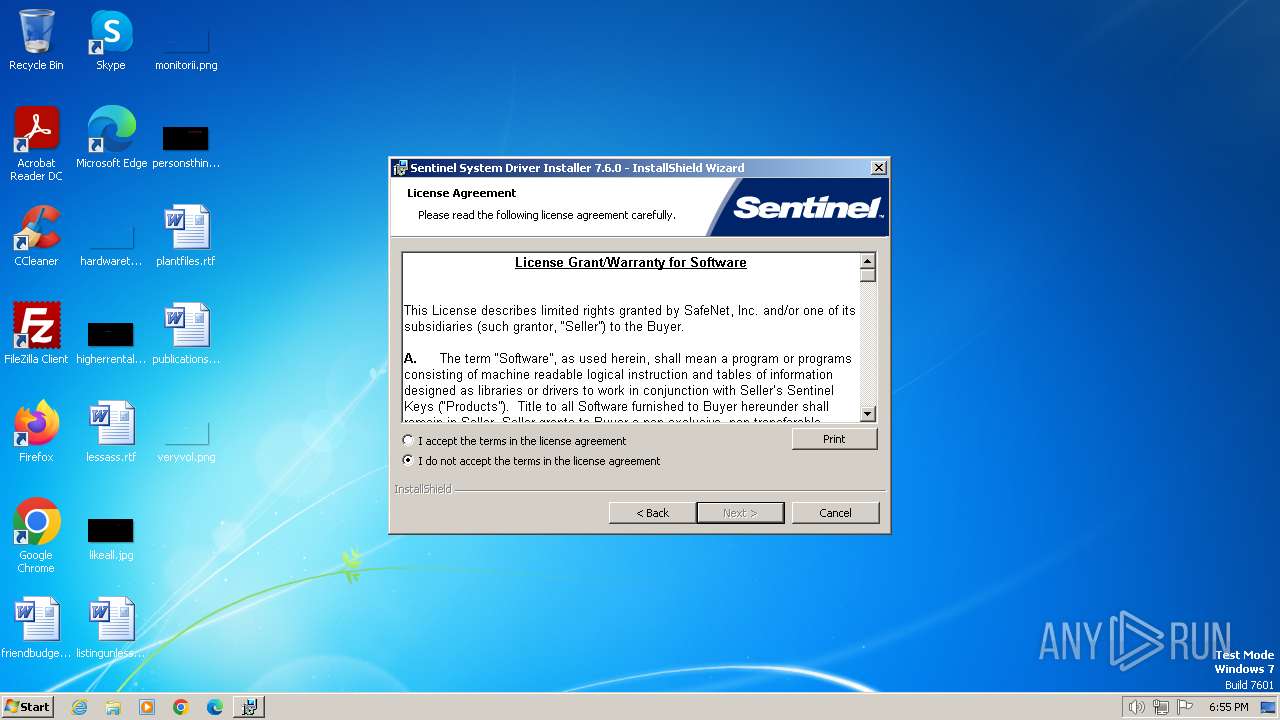Click the license text scroll-down arrow
This screenshot has width=1280, height=720.
coord(867,414)
